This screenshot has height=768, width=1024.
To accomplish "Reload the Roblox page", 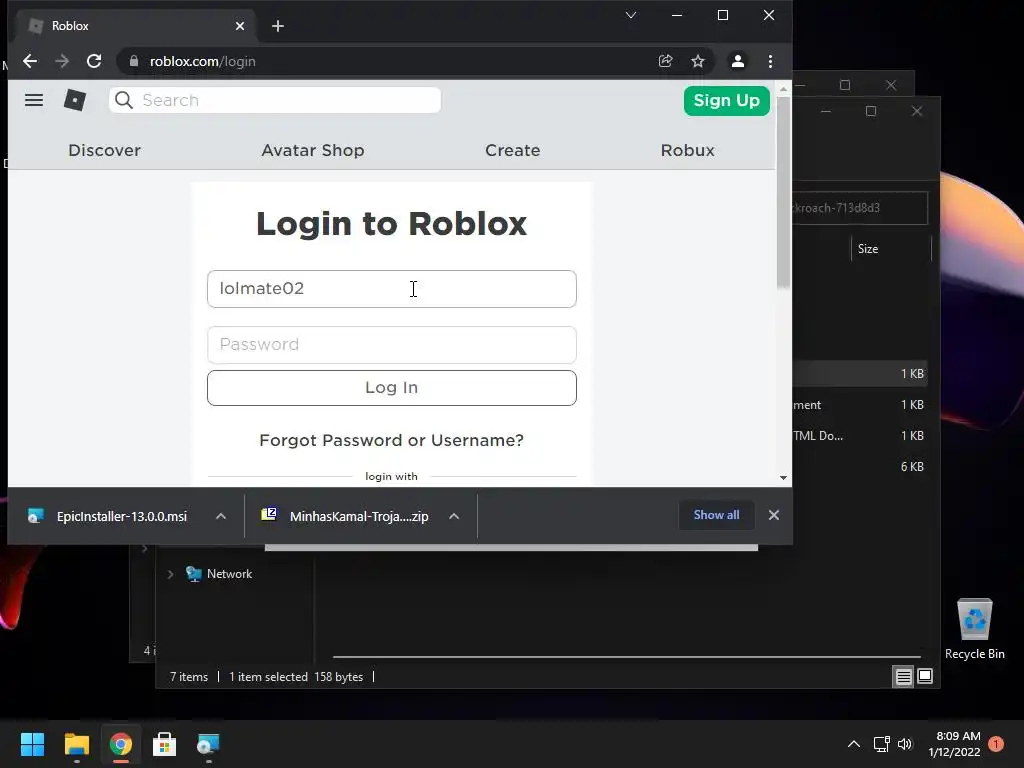I will pos(94,61).
